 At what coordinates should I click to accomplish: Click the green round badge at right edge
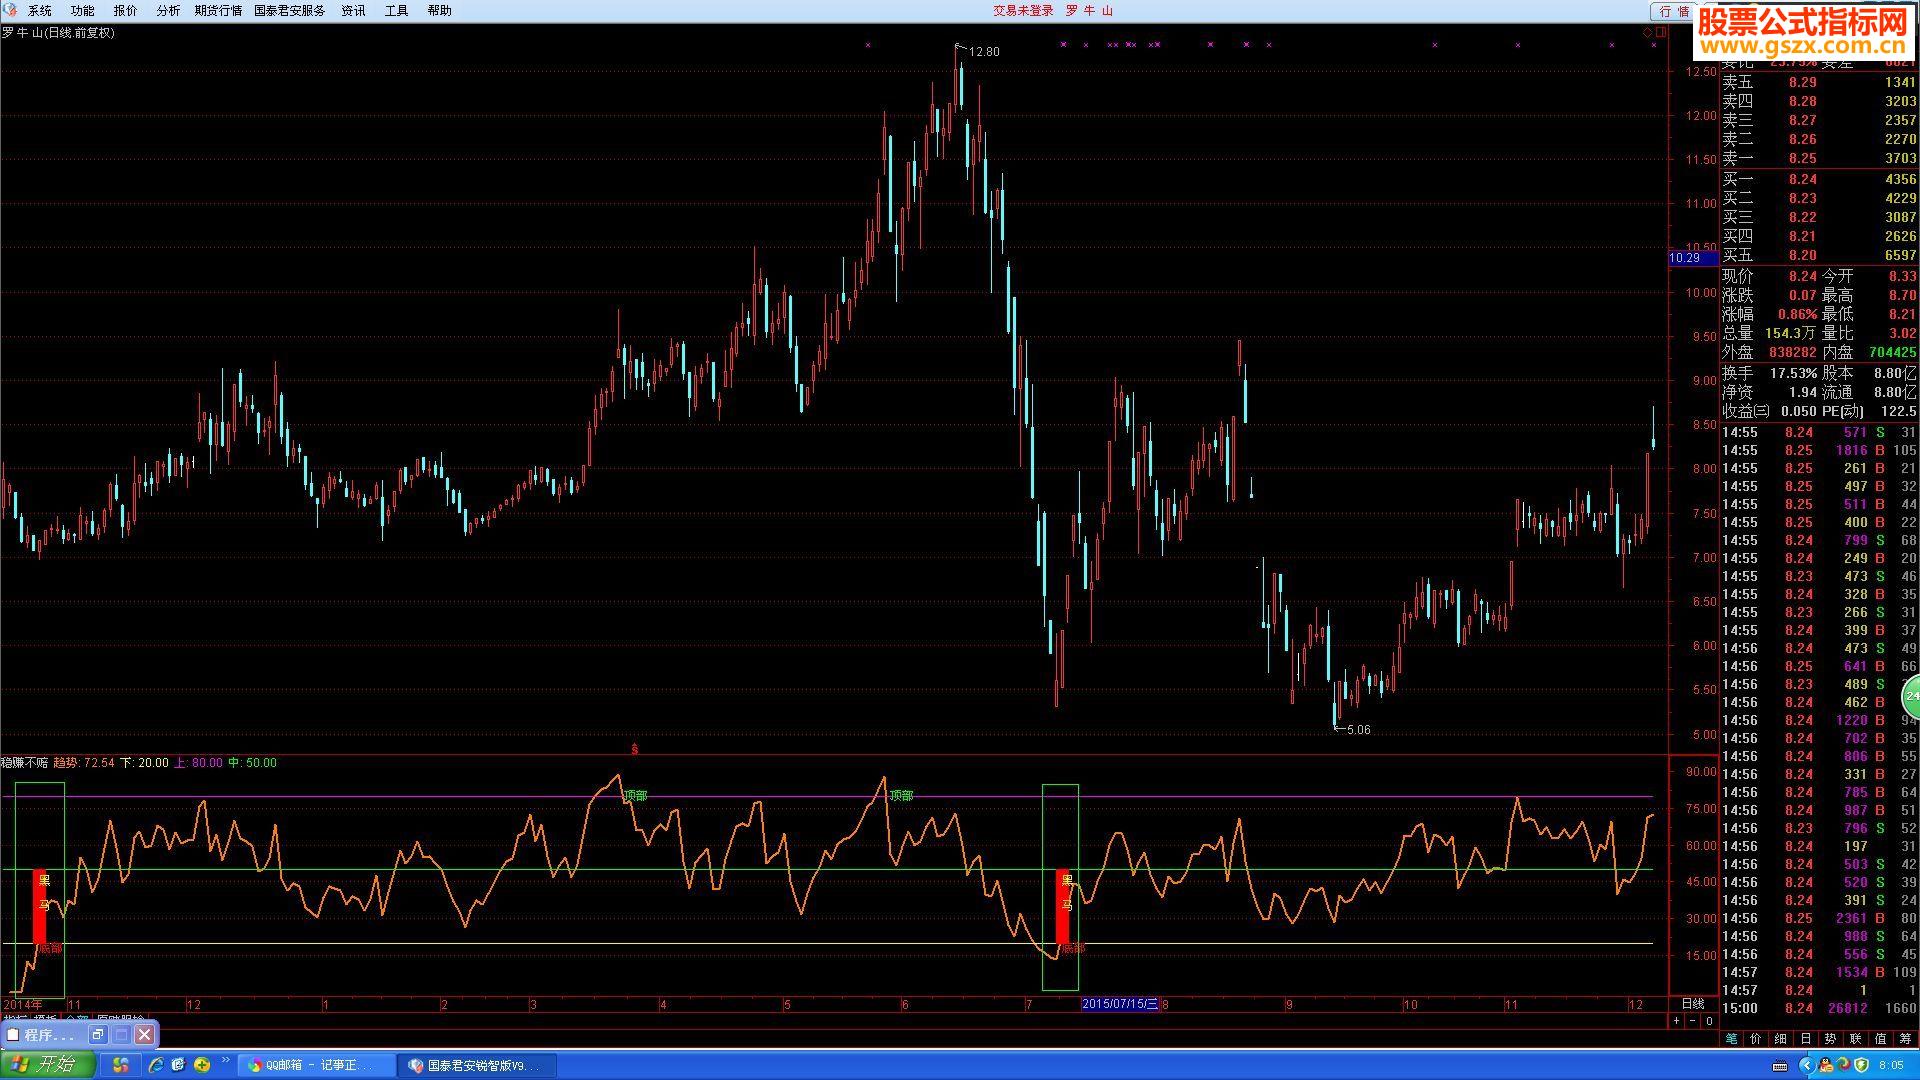(x=1912, y=695)
